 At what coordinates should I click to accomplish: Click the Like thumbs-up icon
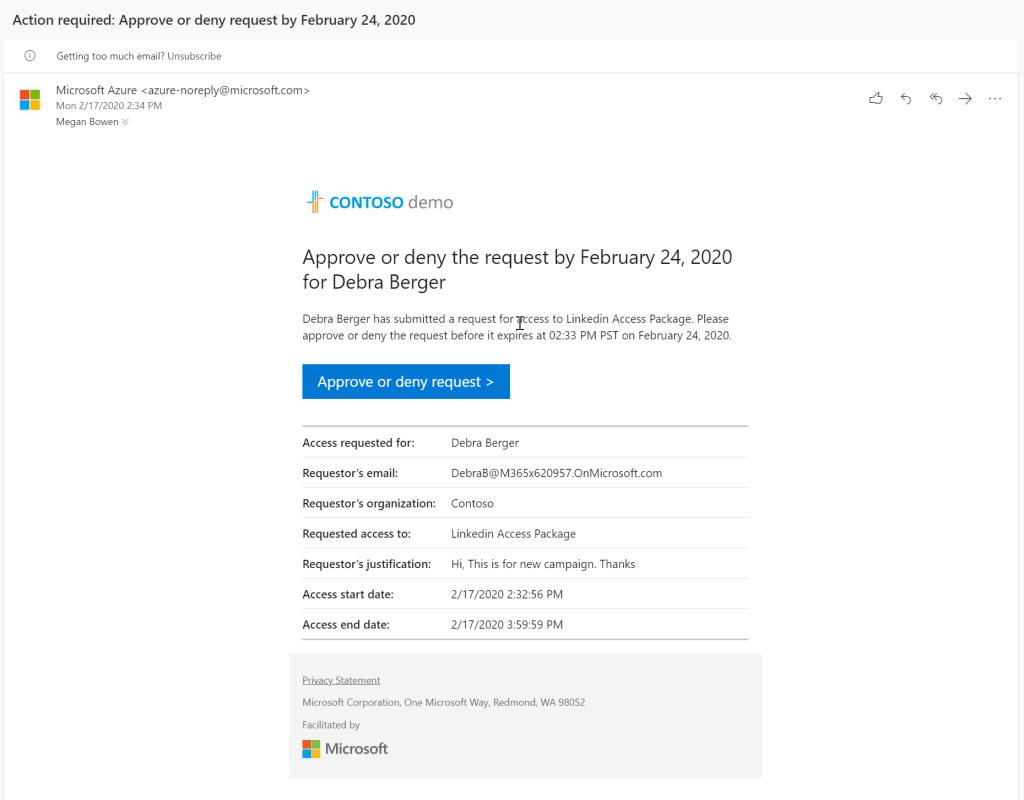(x=876, y=98)
